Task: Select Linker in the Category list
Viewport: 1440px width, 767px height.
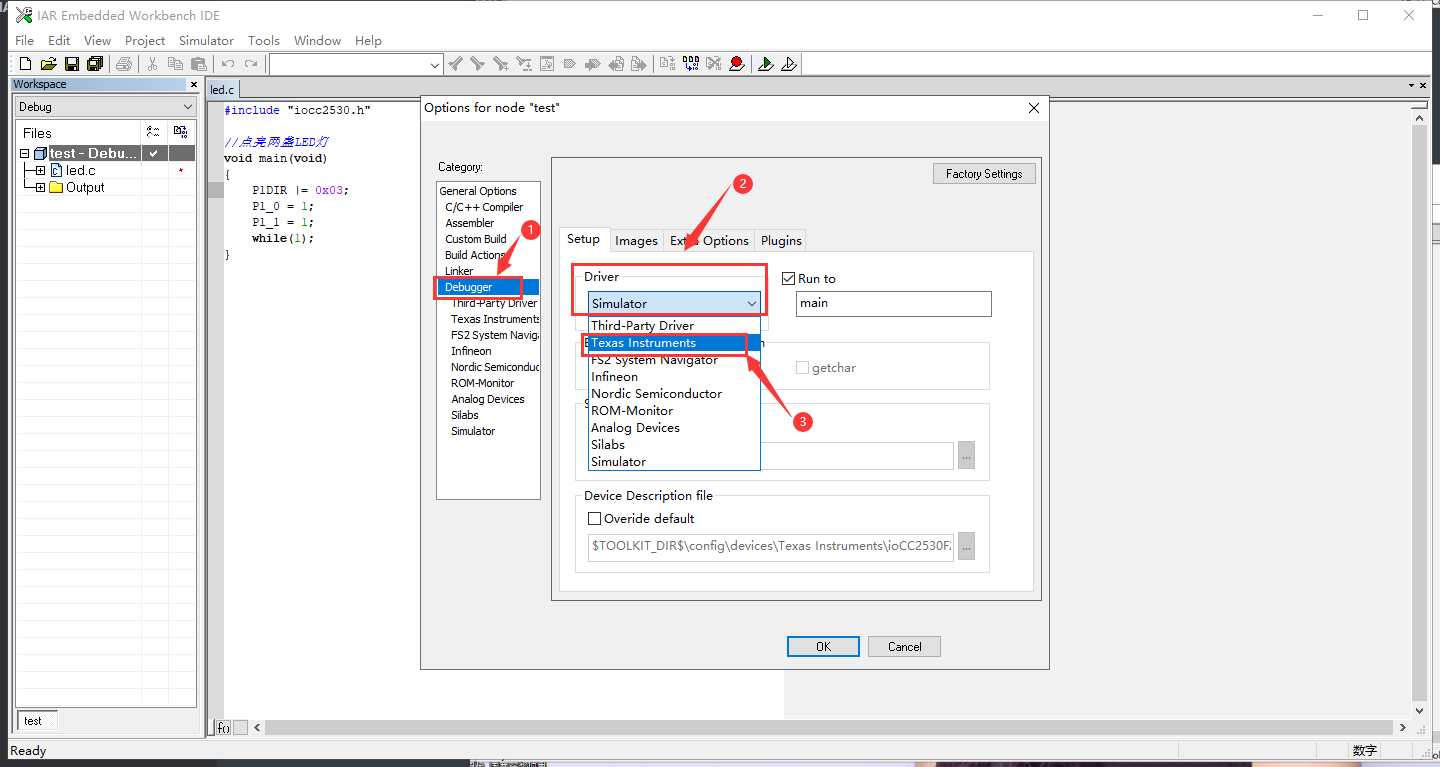Action: click(459, 271)
